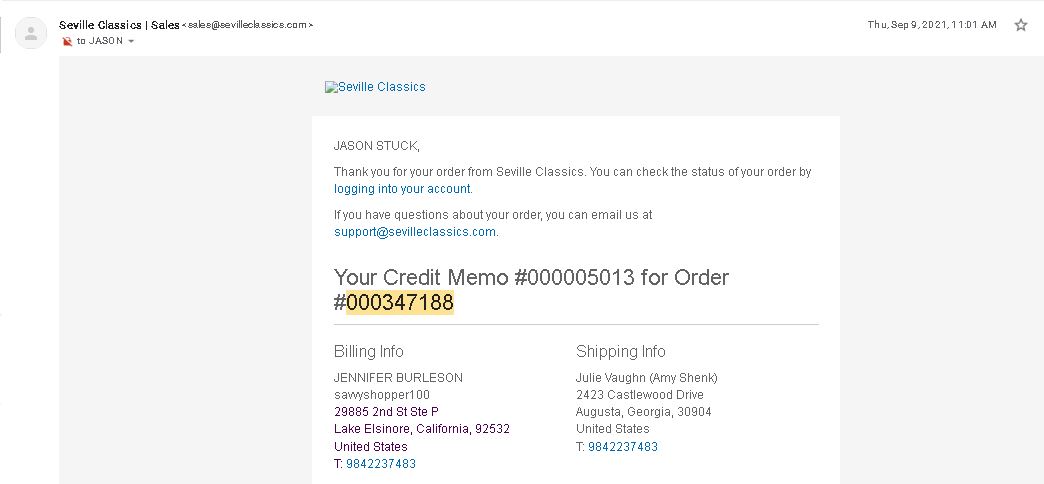Follow the 'logging into your account' link
Screen dimensions: 1044x484
(x=402, y=189)
